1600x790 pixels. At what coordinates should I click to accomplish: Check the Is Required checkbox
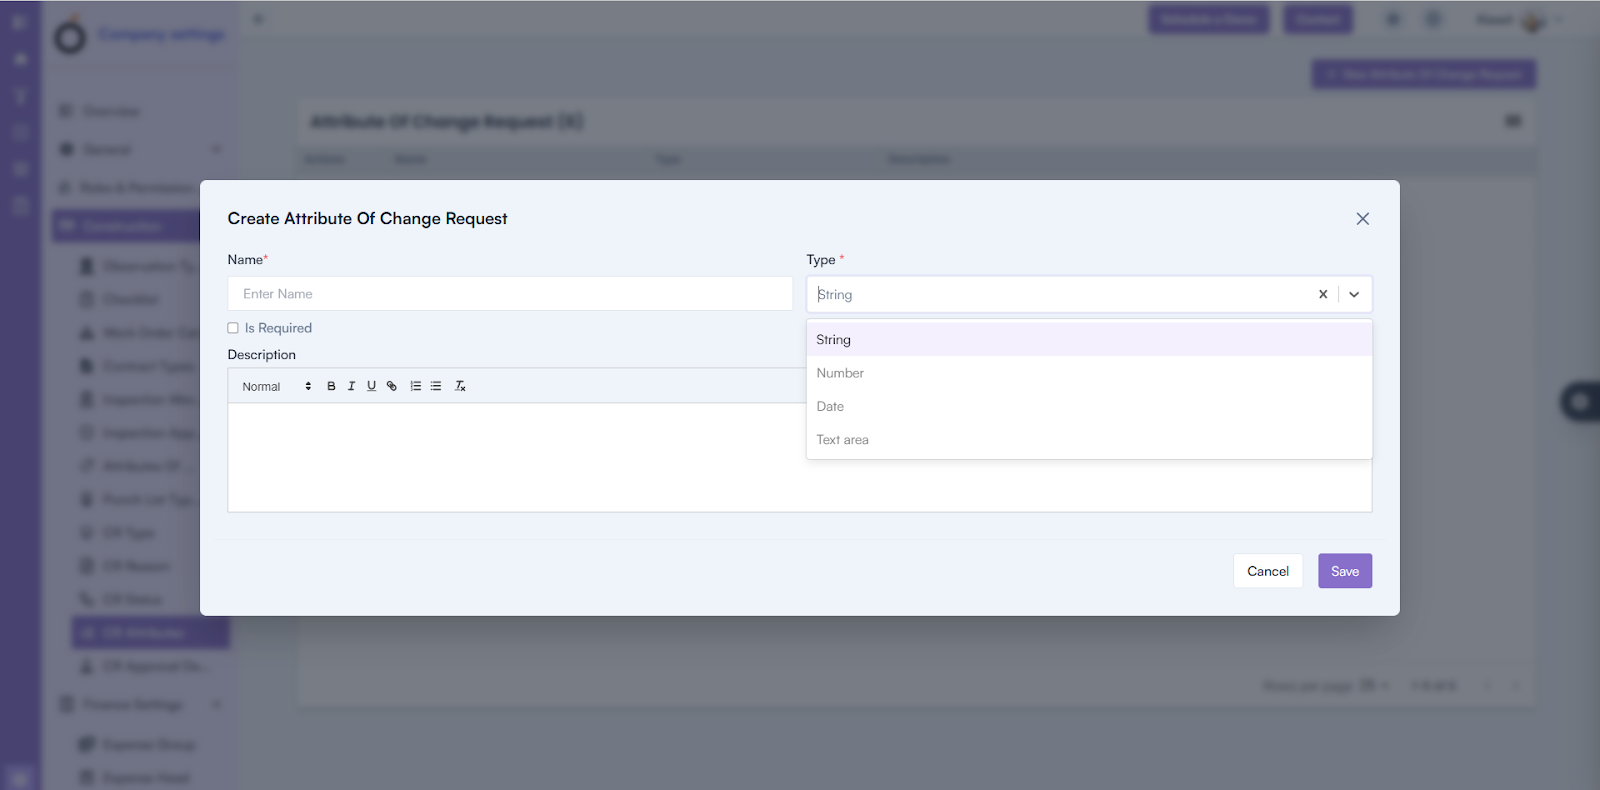pos(233,328)
